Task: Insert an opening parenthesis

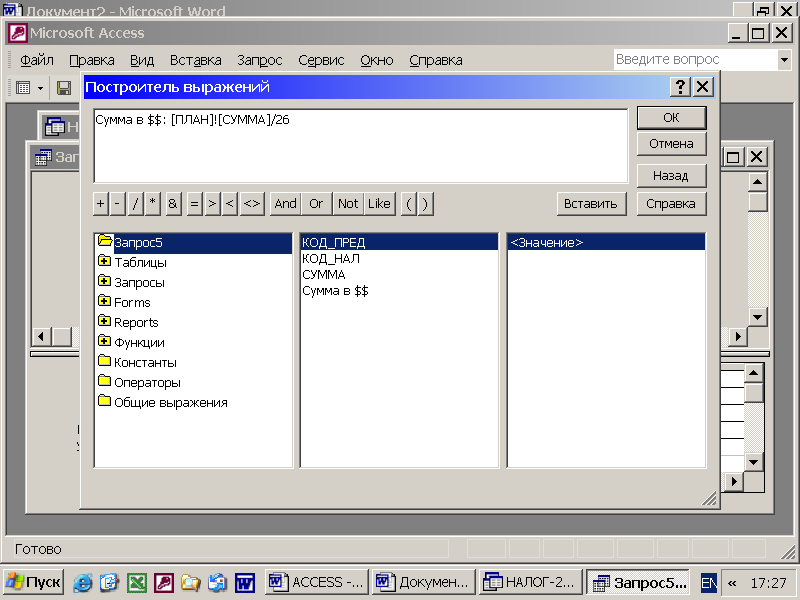Action: [409, 204]
